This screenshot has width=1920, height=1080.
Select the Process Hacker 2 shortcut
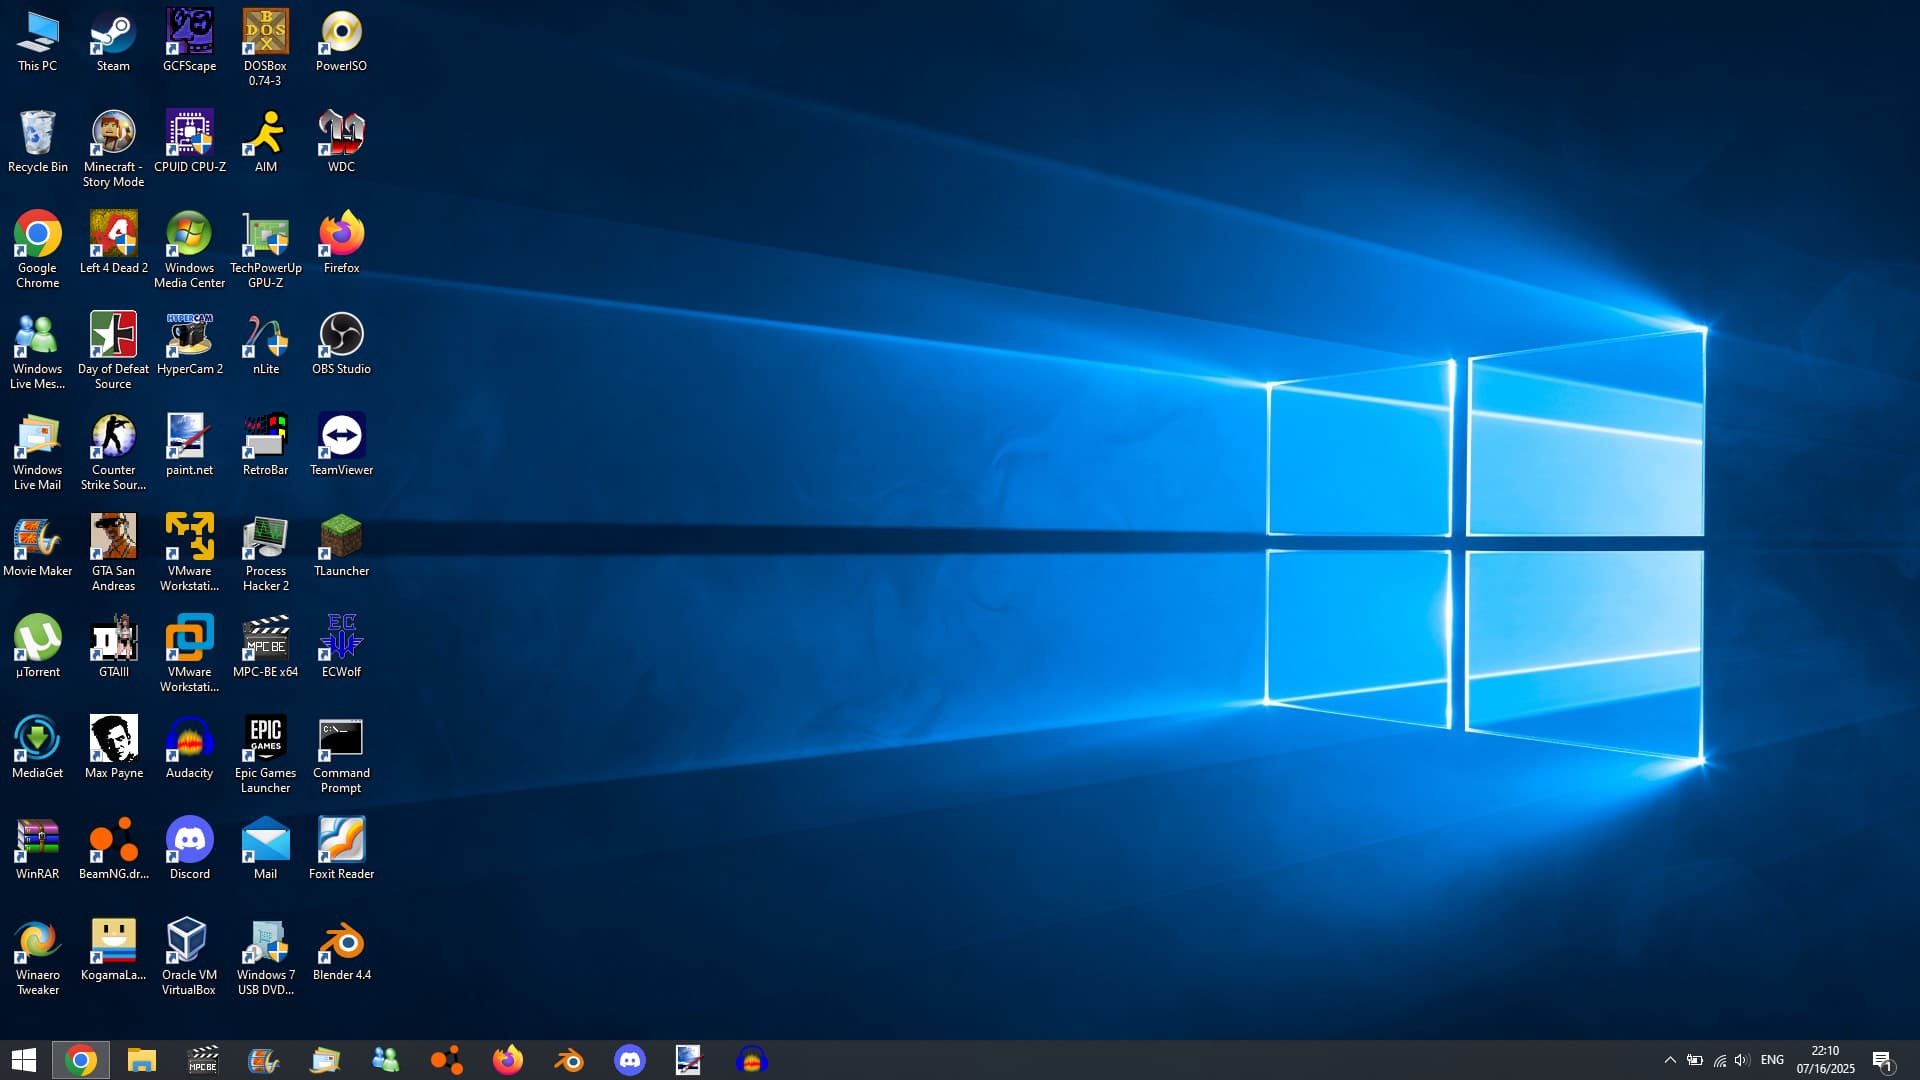(265, 538)
